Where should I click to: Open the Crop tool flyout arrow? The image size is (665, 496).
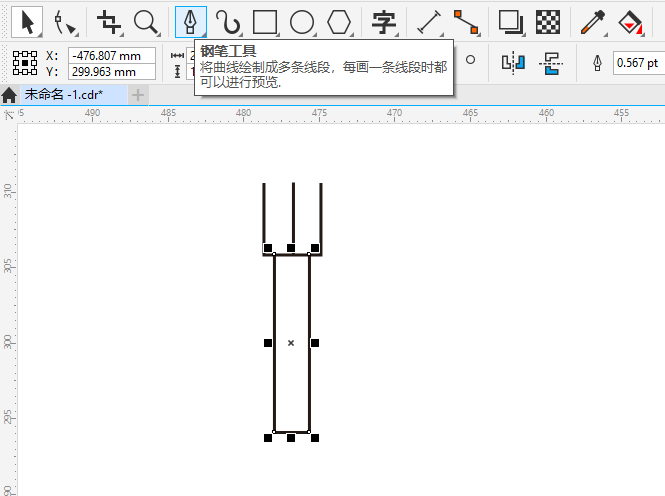pos(121,34)
